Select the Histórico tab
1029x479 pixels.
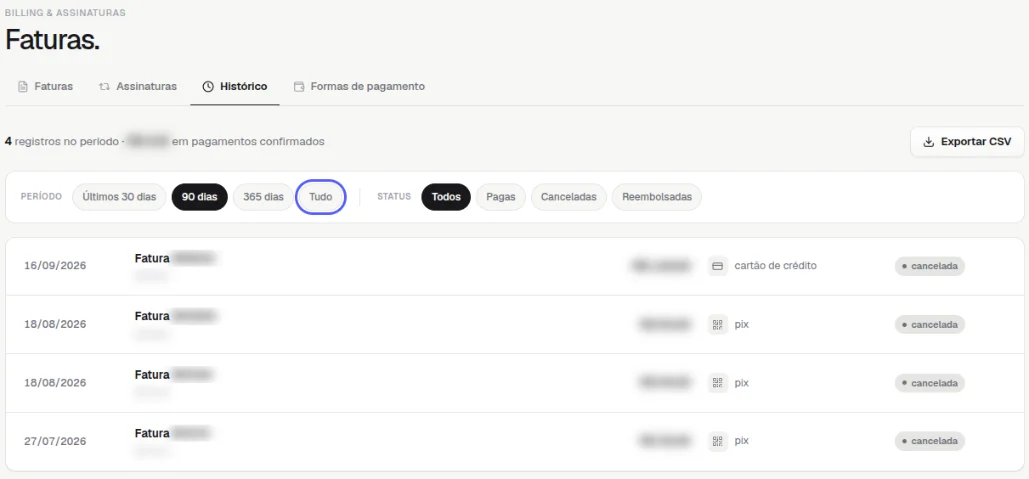click(x=235, y=87)
